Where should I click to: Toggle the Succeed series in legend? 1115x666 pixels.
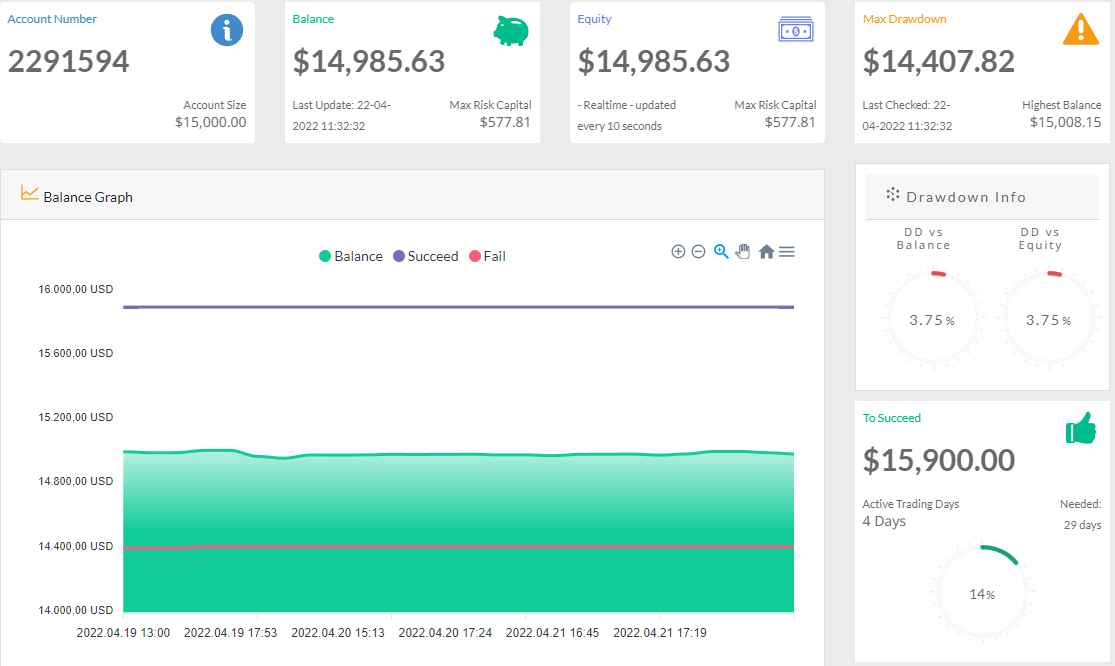[426, 256]
